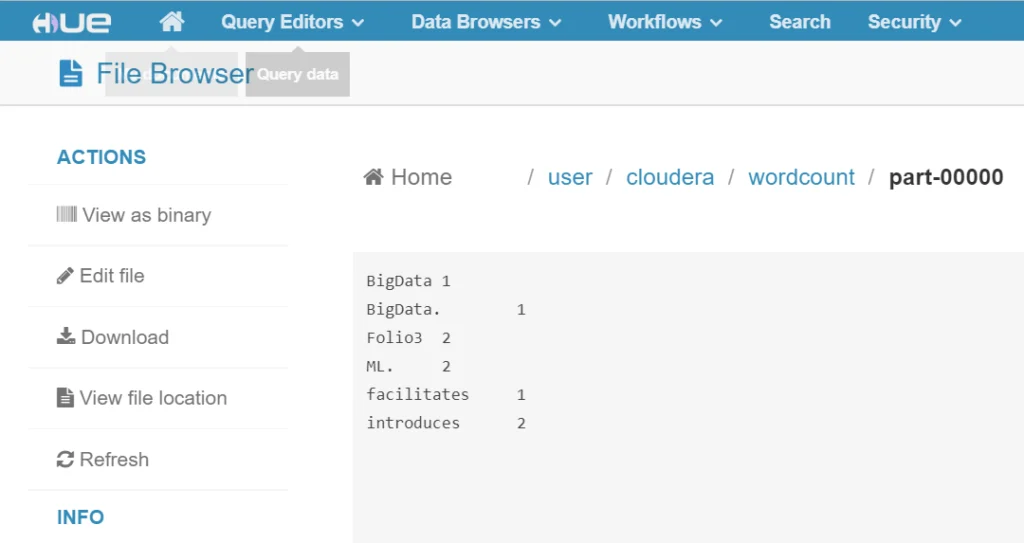Click the download arrow icon

tap(65, 337)
